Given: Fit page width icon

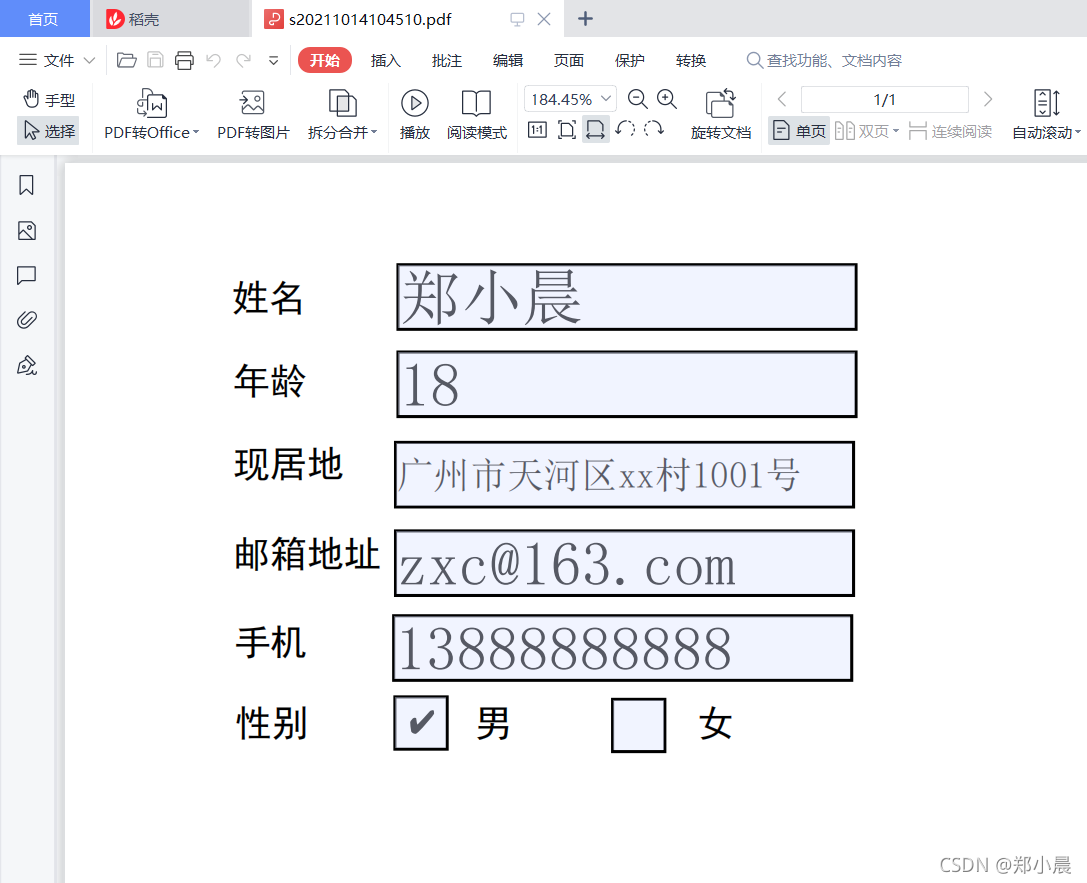Looking at the screenshot, I should click(595, 130).
